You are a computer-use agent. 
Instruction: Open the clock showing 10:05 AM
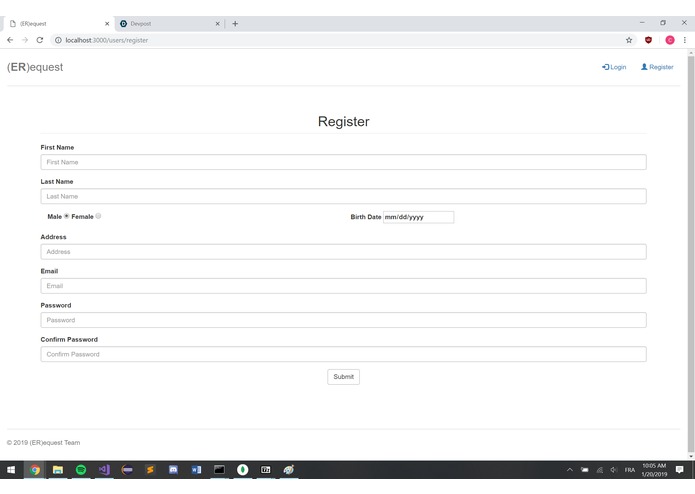click(x=654, y=470)
